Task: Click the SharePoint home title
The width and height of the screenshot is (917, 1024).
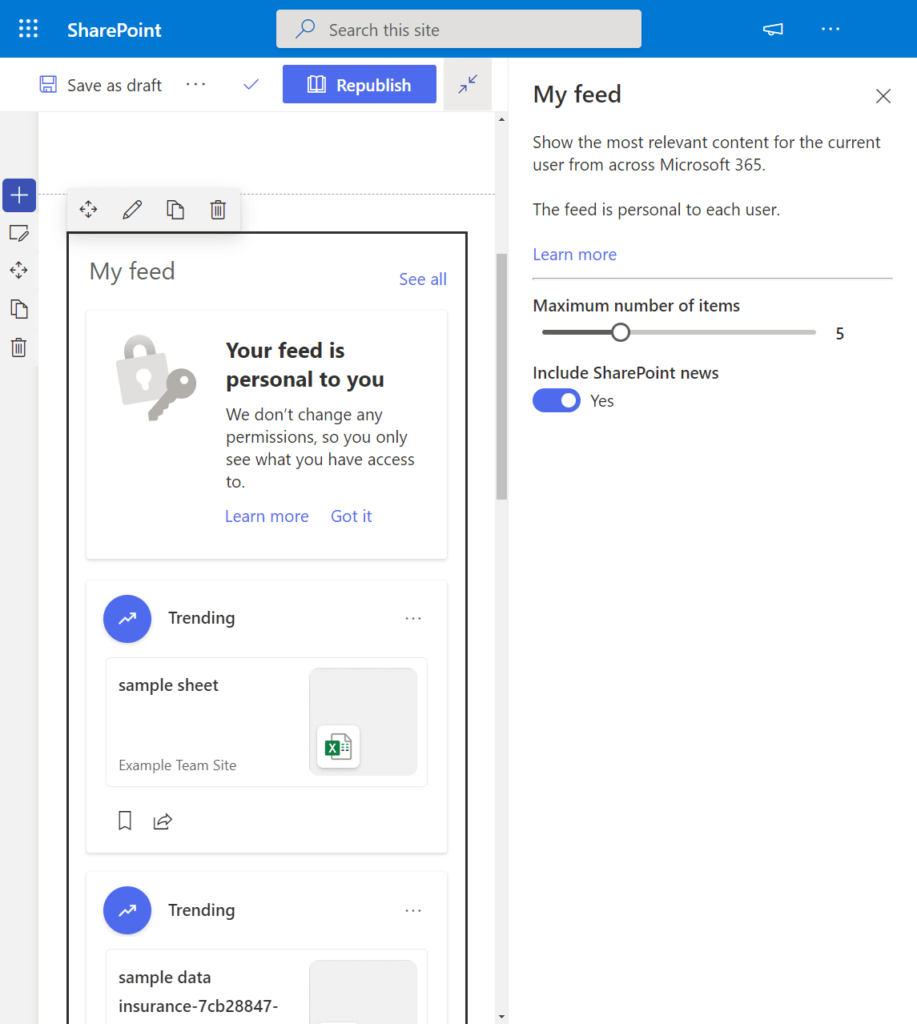Action: pos(114,30)
